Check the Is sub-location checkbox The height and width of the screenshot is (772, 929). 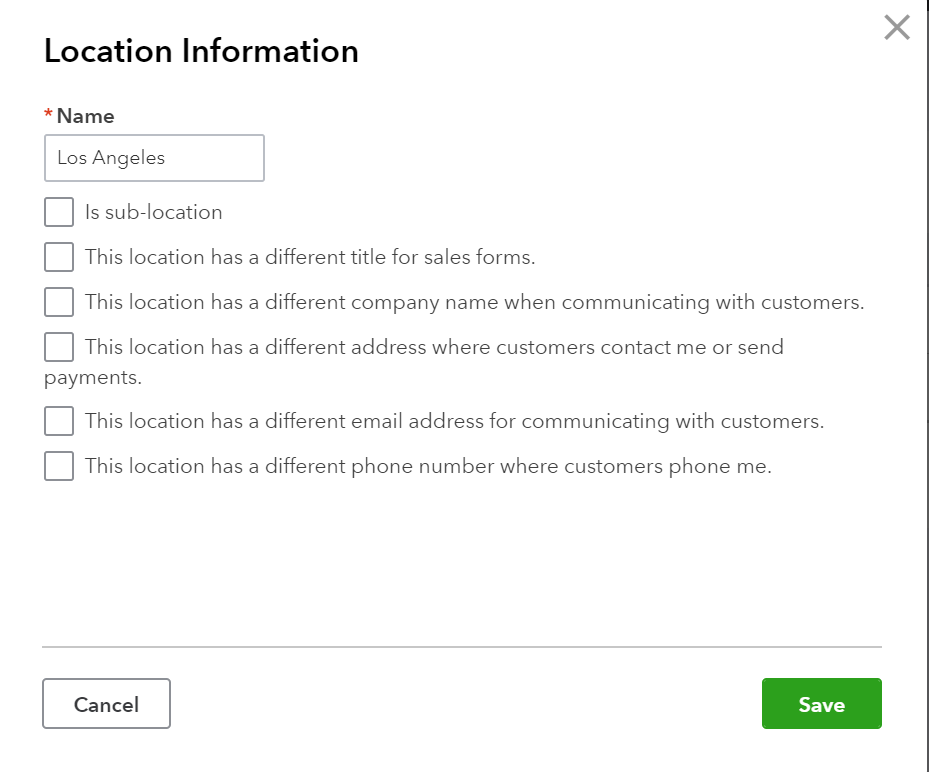tap(58, 211)
